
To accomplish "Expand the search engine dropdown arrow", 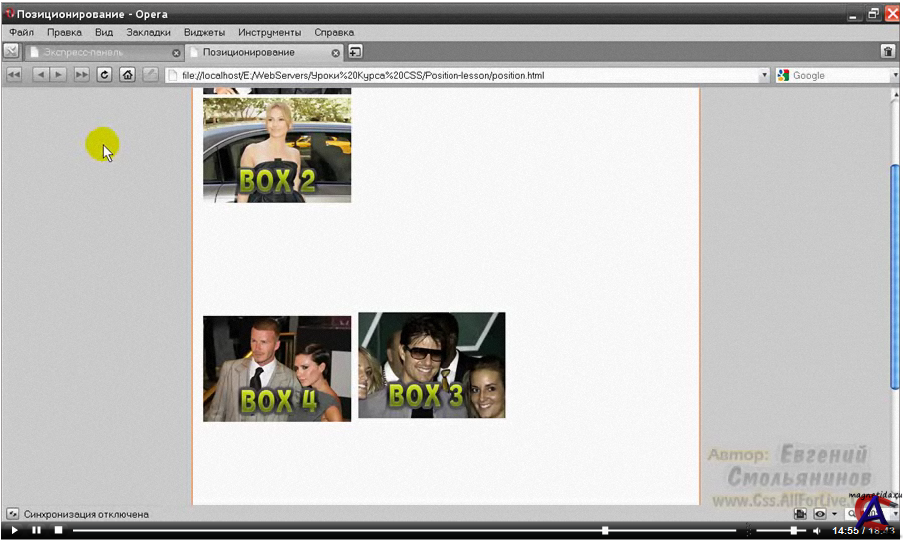I will pos(895,75).
